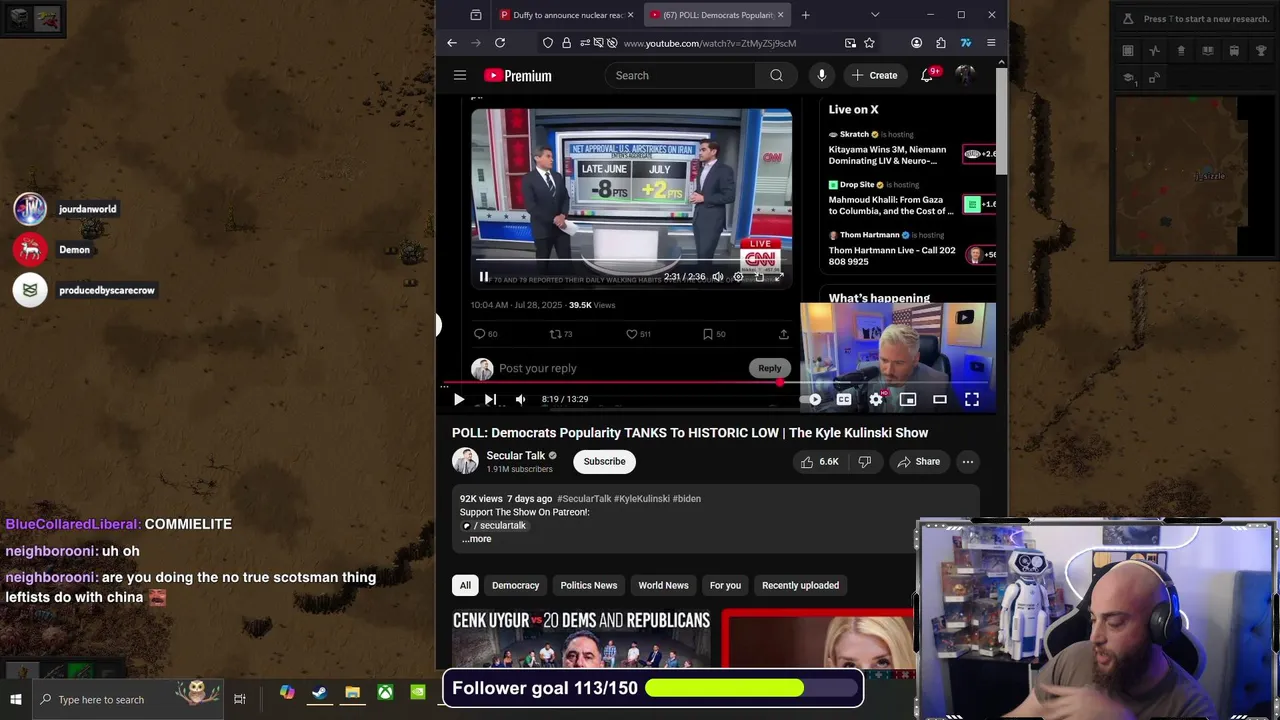Open the Create menu button

tap(875, 75)
